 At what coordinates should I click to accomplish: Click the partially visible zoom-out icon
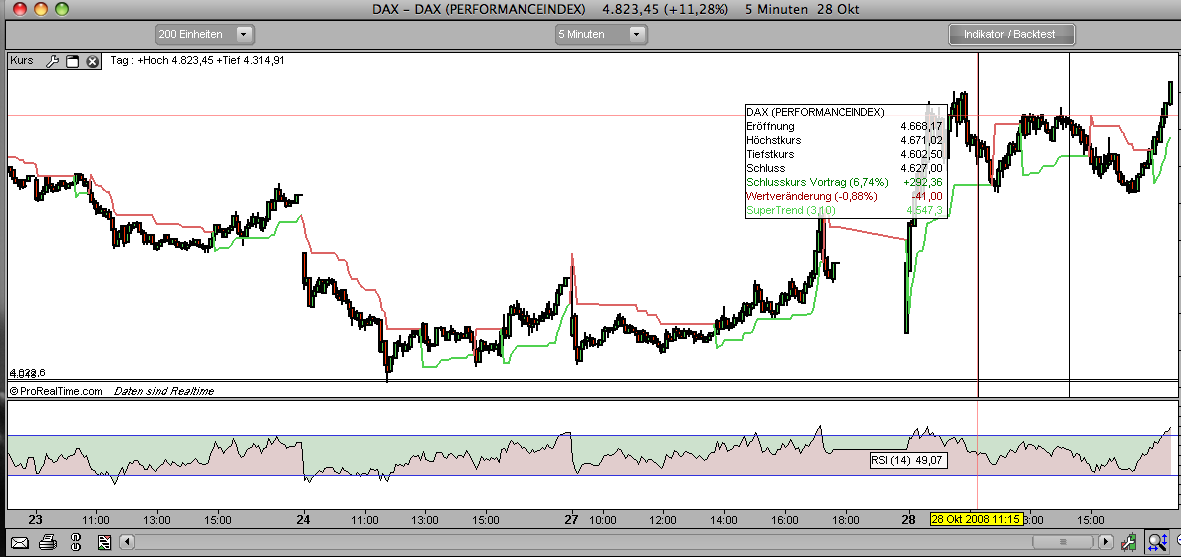[x=1176, y=541]
